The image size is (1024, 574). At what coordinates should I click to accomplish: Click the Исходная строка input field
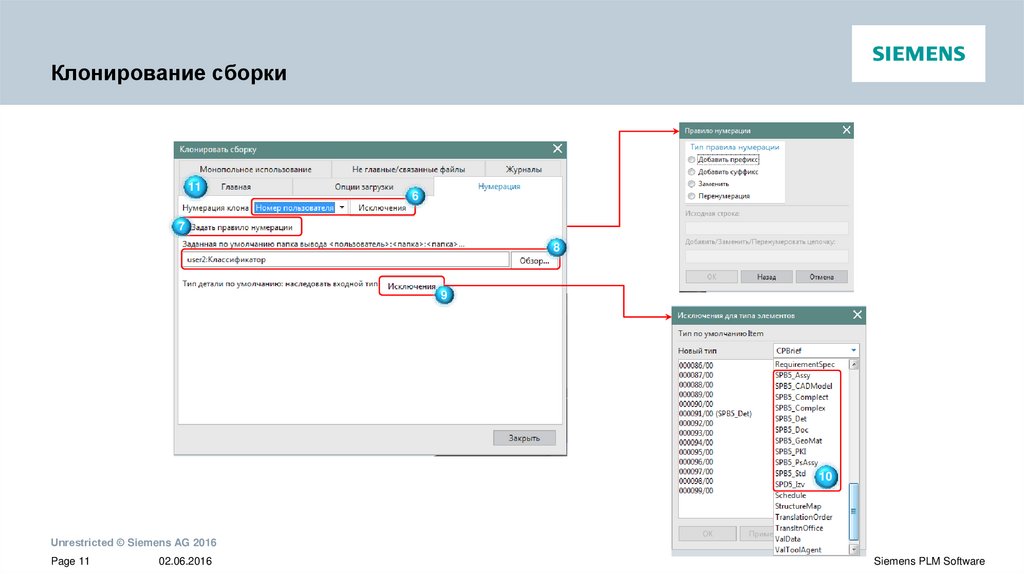point(767,228)
